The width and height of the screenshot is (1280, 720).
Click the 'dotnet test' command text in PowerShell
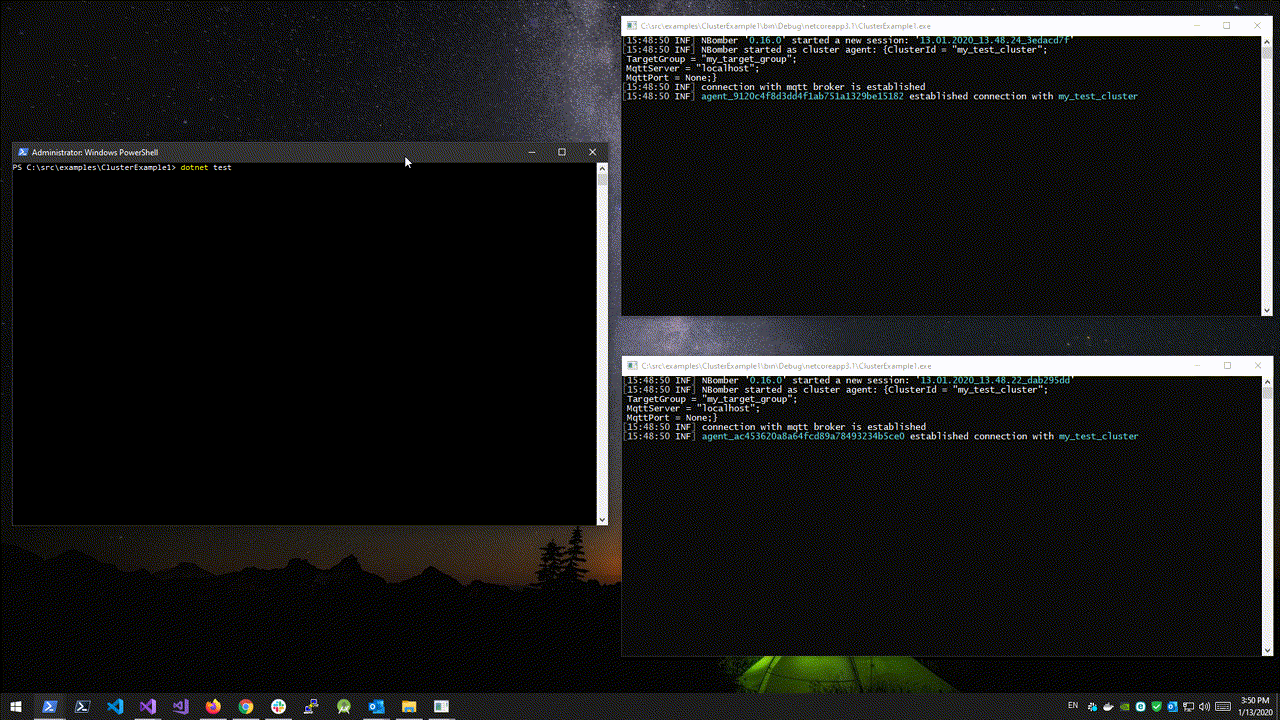click(x=206, y=167)
